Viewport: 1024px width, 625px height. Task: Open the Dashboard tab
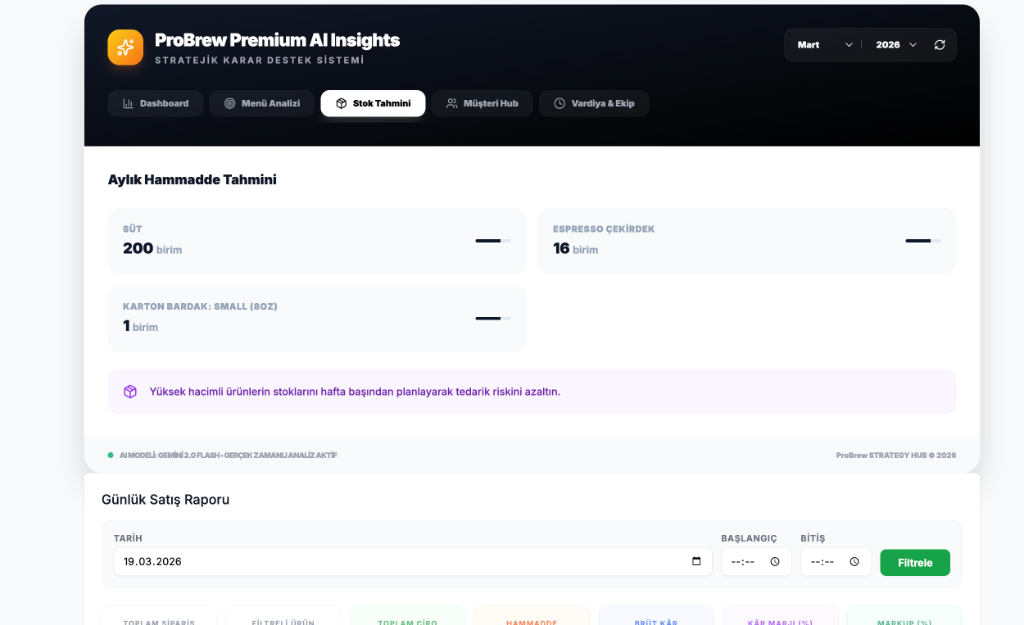(155, 104)
